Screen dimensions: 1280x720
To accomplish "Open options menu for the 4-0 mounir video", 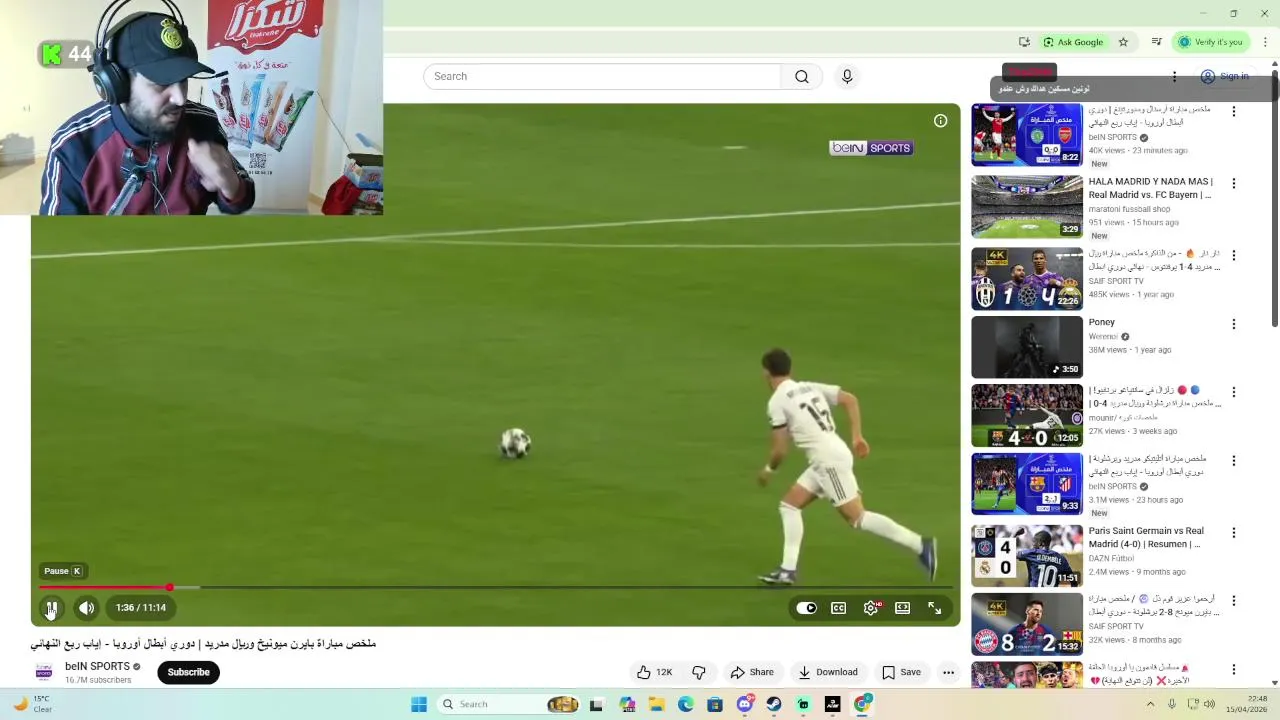I will tap(1234, 392).
